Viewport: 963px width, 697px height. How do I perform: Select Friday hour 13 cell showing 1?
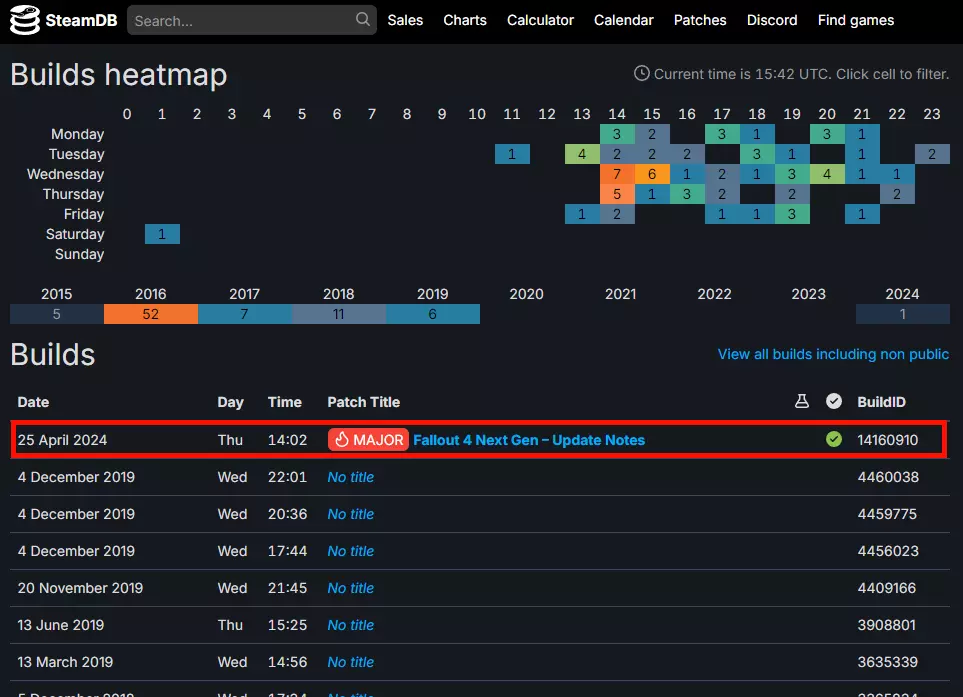[582, 214]
